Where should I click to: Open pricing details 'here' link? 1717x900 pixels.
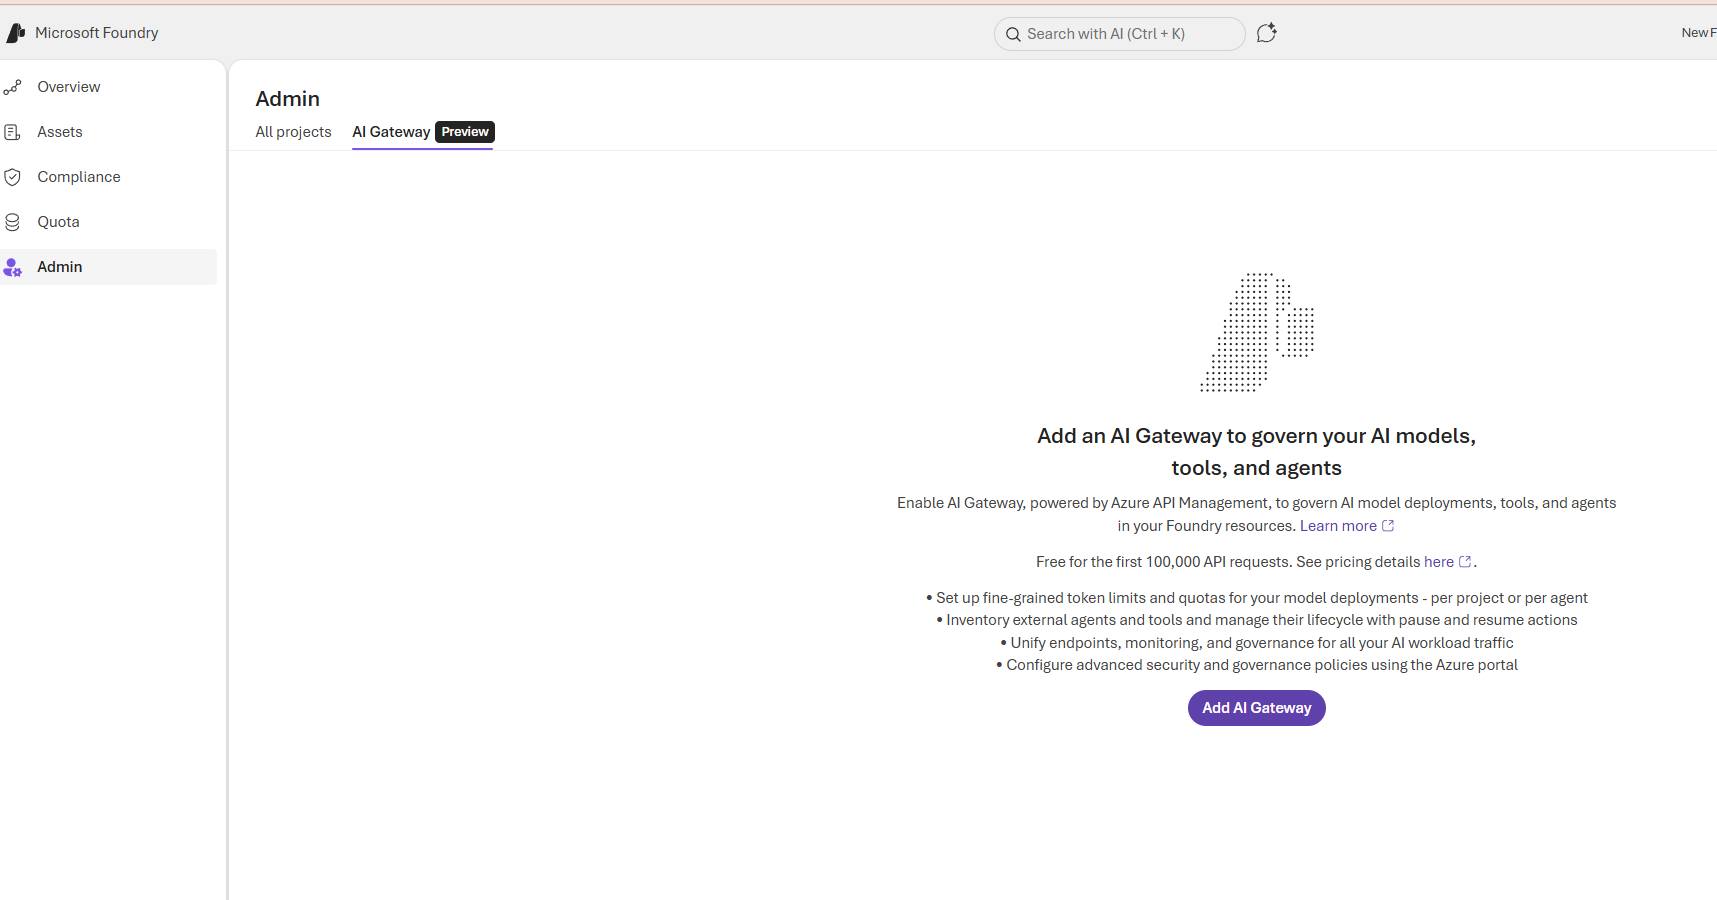(1438, 562)
